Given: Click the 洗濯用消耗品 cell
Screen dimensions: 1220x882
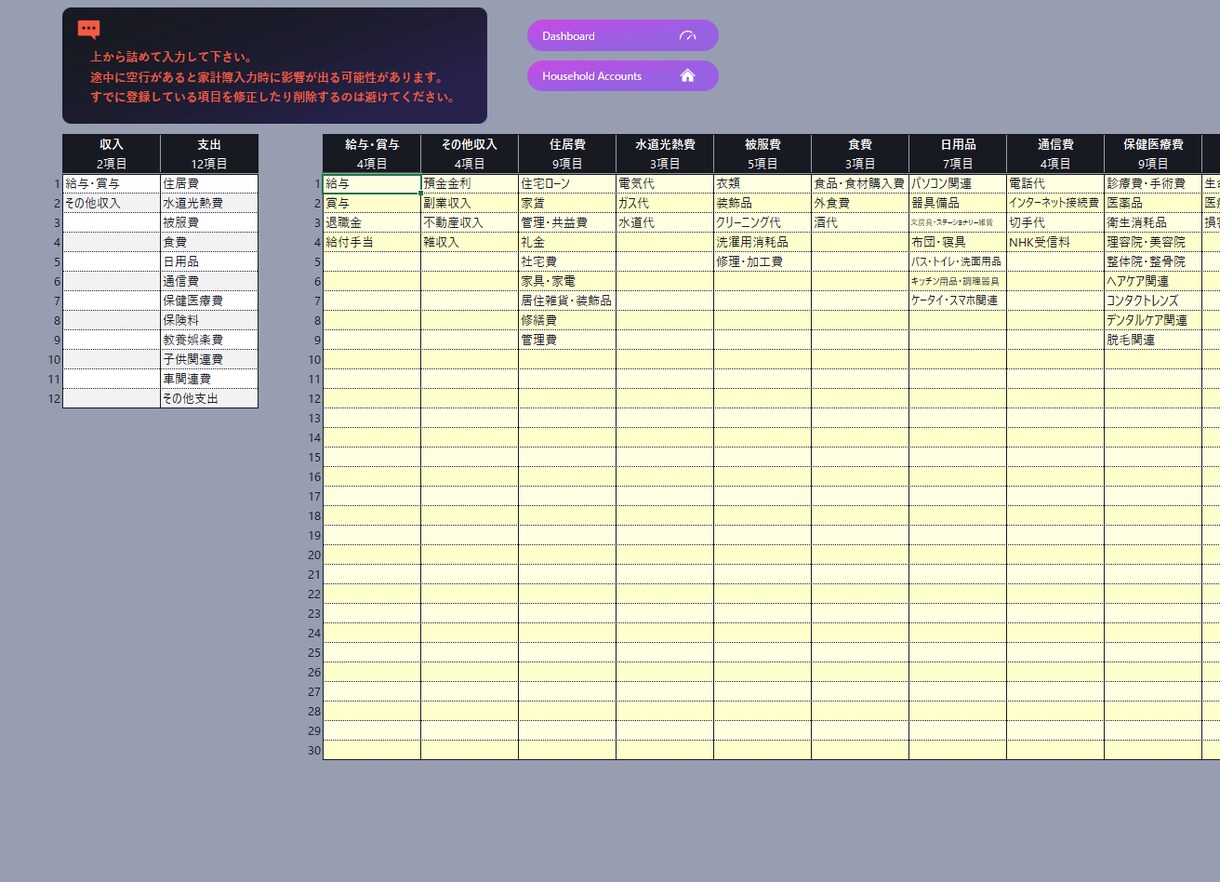Looking at the screenshot, I should coord(763,242).
